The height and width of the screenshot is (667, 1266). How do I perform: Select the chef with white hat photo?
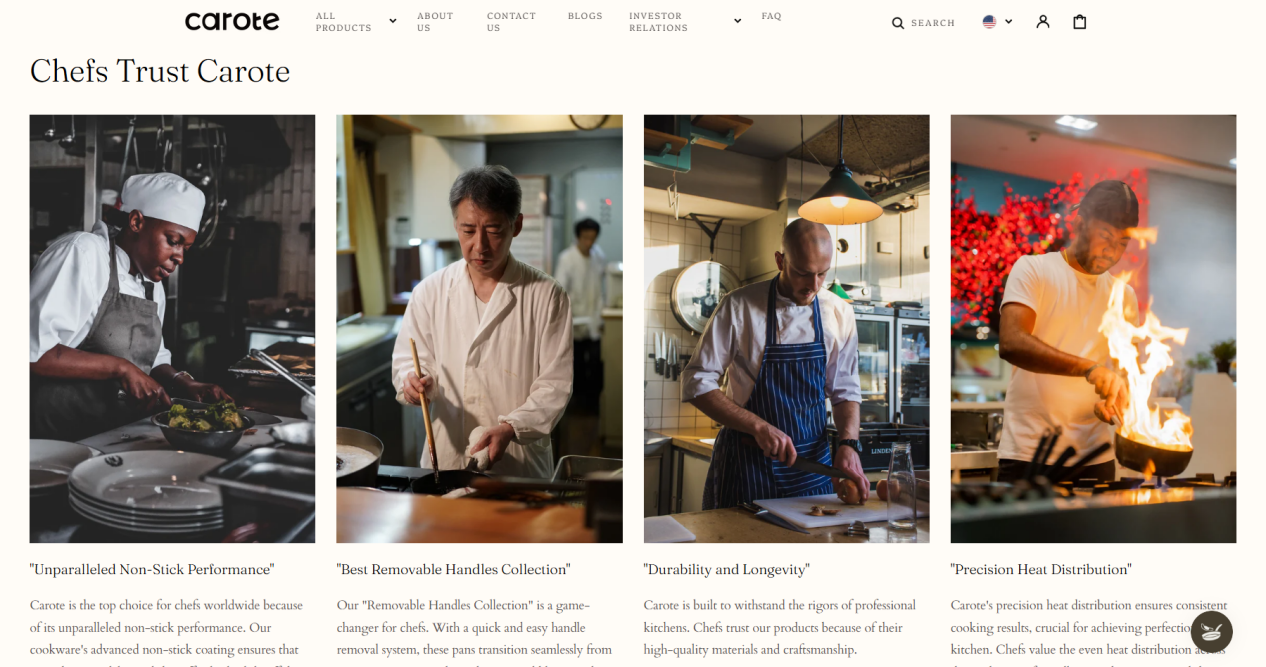tap(172, 329)
